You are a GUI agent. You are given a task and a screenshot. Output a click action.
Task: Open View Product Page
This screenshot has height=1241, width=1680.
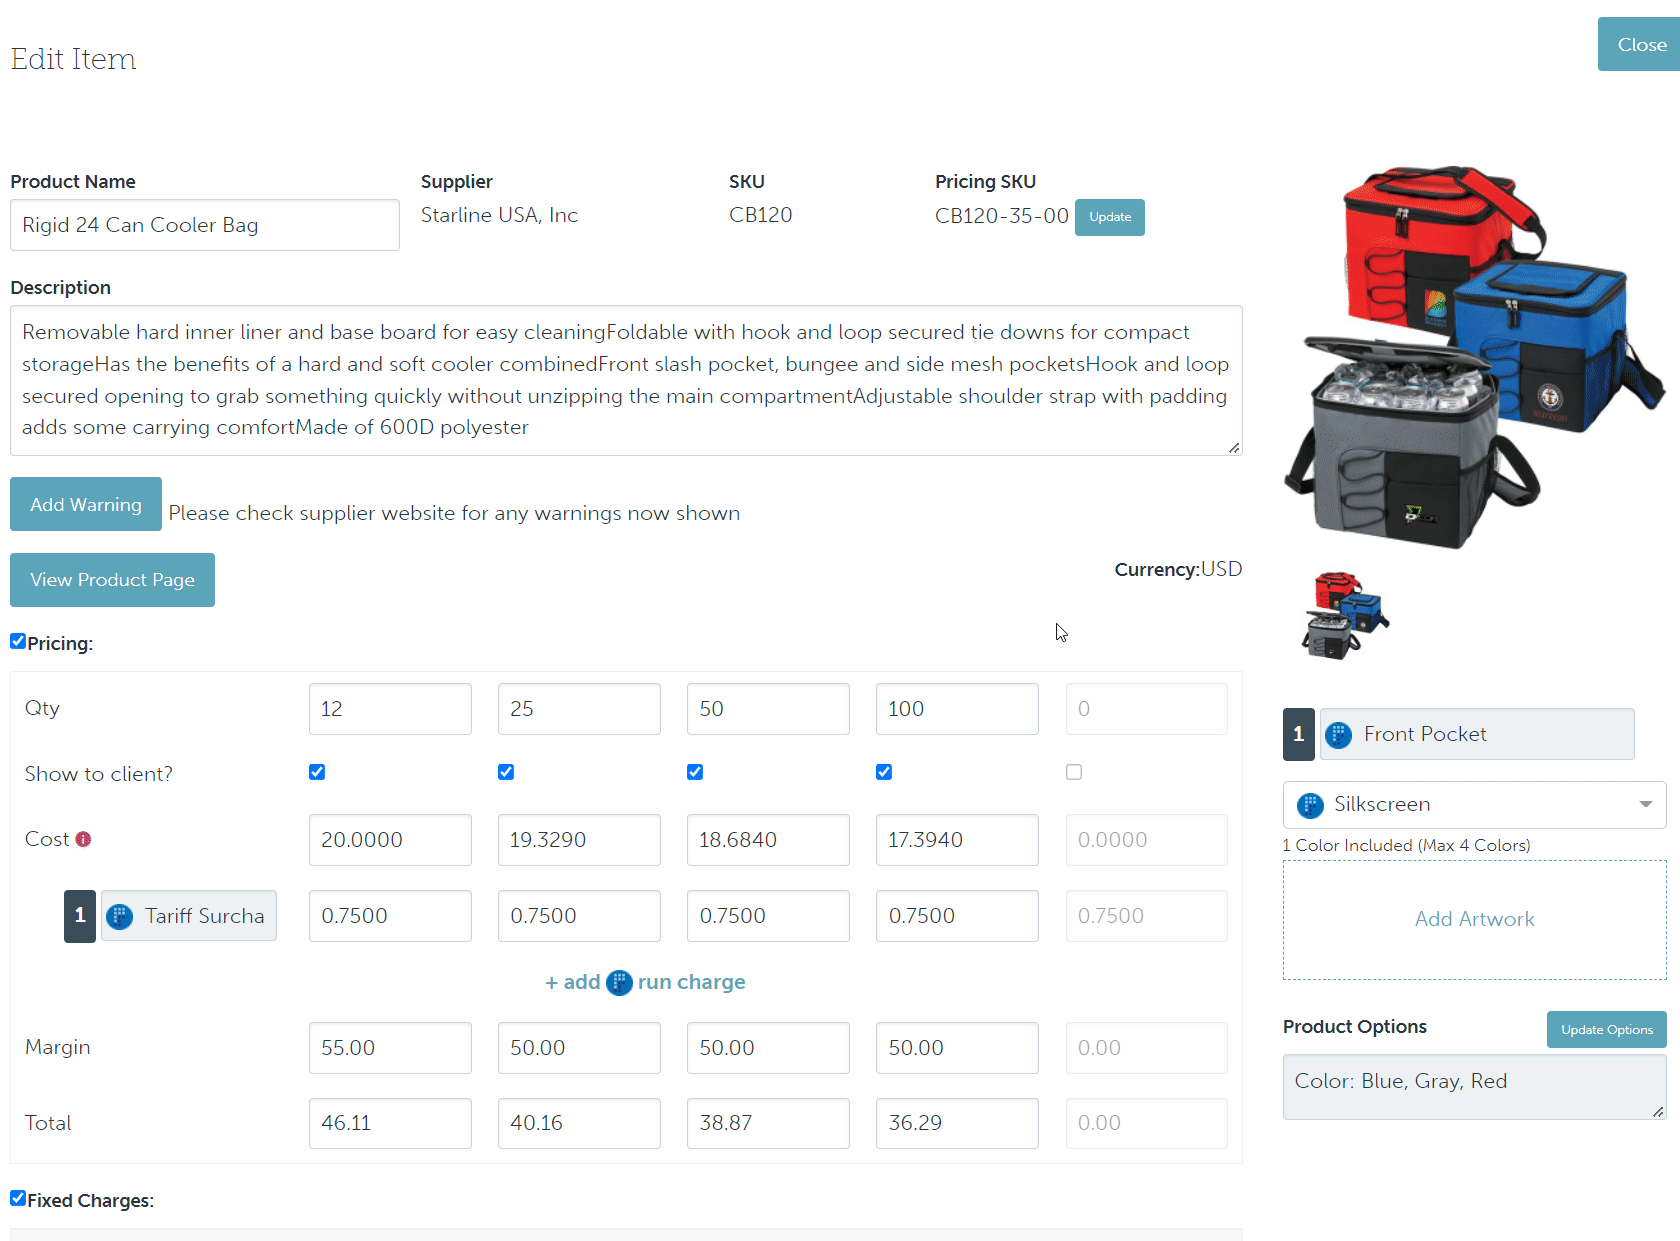tap(112, 580)
